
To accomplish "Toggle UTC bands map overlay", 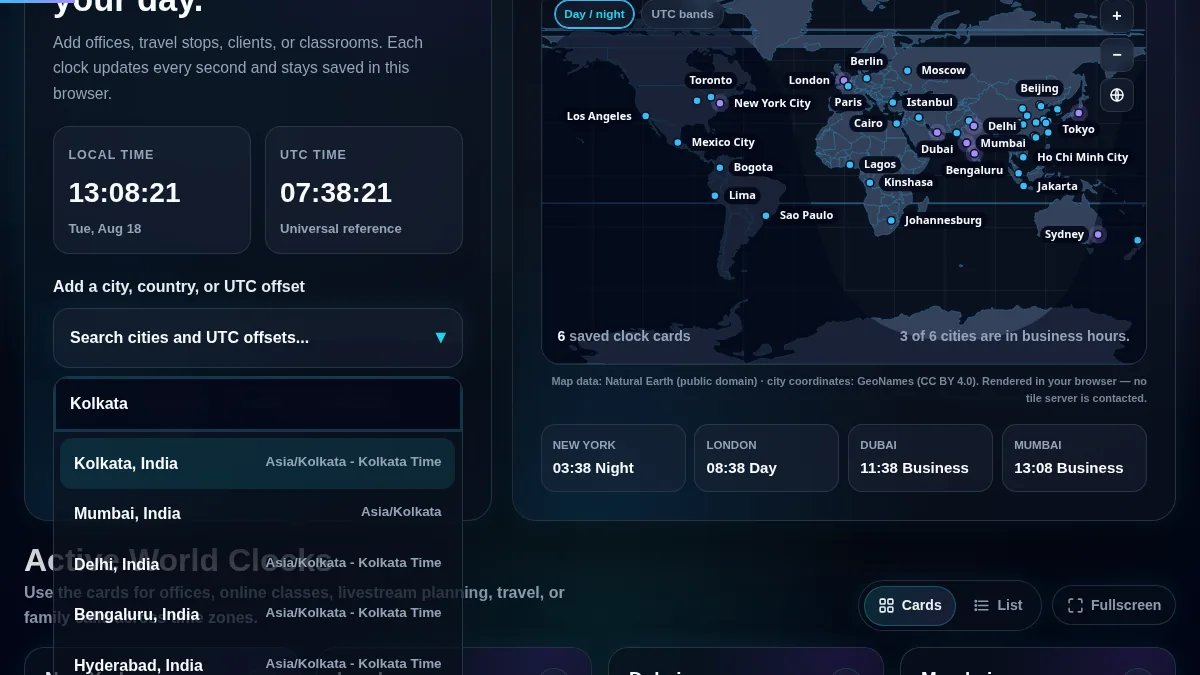I will [683, 14].
